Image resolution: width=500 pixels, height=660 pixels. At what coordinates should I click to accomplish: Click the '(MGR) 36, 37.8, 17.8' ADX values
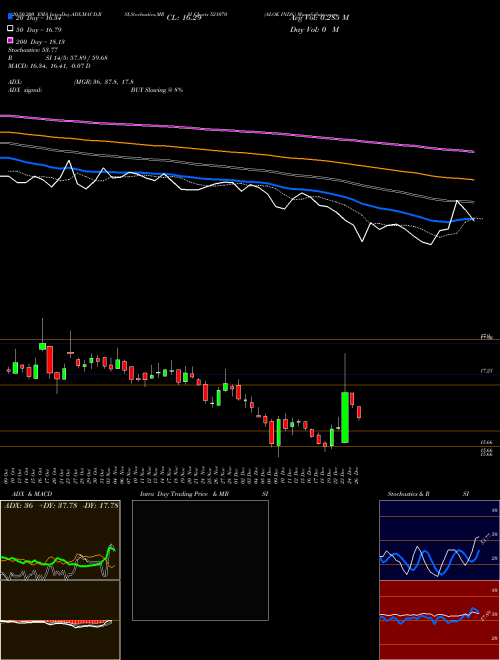[104, 82]
